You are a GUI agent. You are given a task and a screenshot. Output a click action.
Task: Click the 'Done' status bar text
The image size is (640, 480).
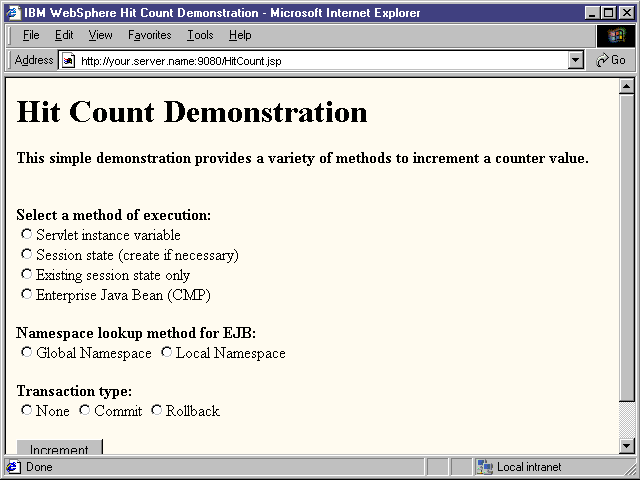[39, 467]
